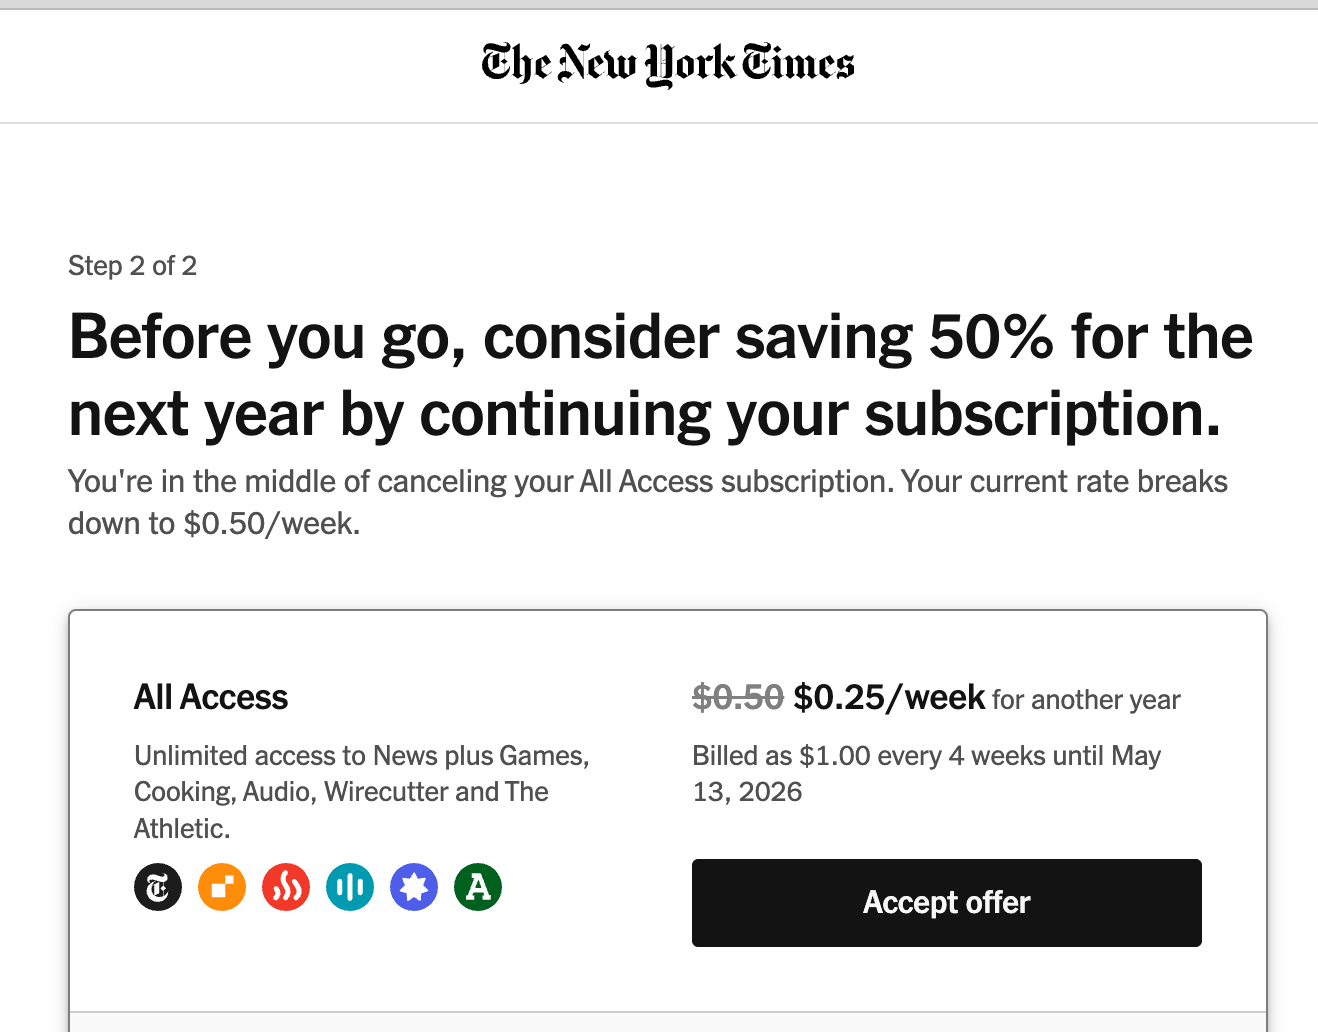Viewport: 1318px width, 1032px height.
Task: Click the 'Before you go' headline
Action: point(660,375)
